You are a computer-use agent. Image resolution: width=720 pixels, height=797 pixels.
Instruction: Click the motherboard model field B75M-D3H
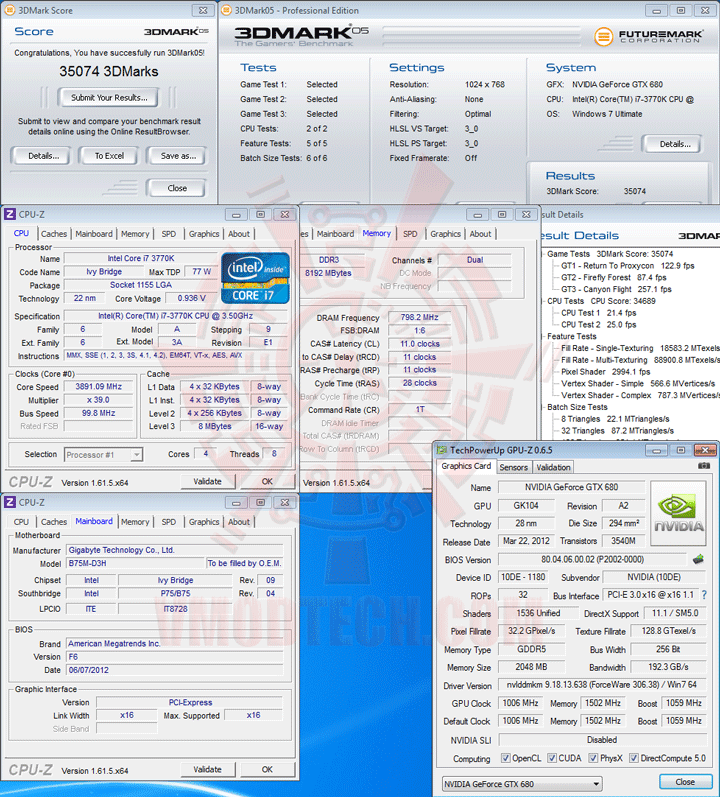pos(136,563)
